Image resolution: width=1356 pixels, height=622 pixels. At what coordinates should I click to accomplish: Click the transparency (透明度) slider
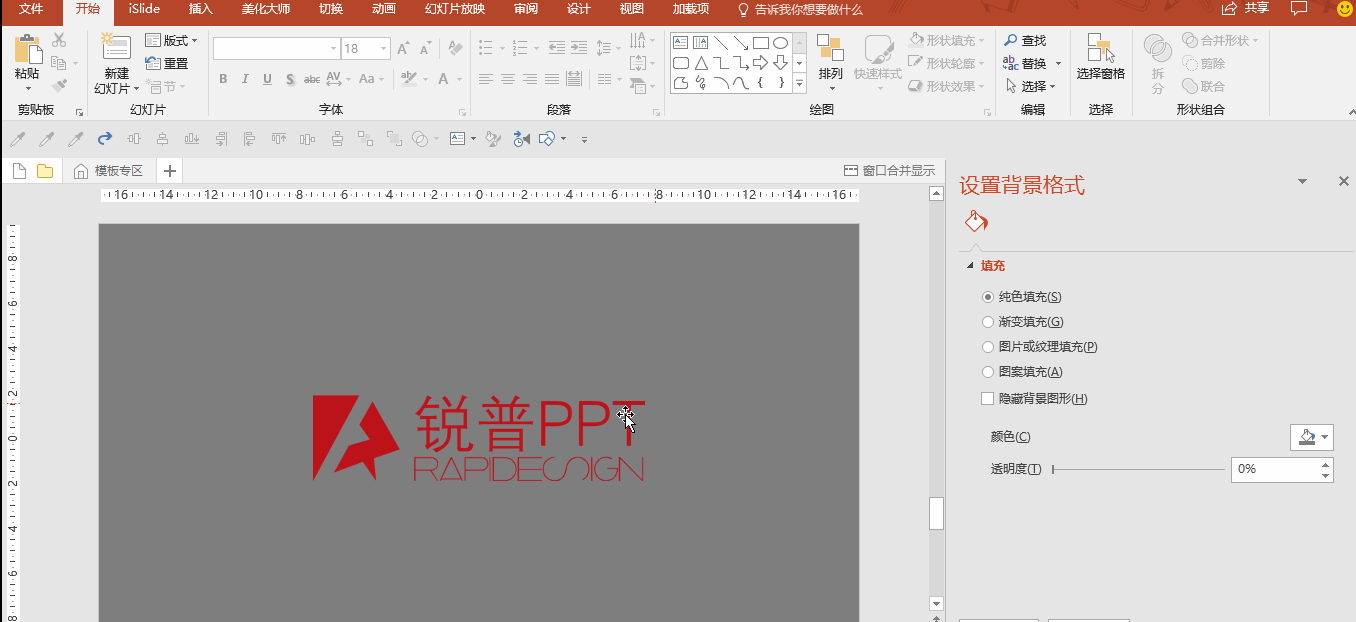click(x=1138, y=469)
